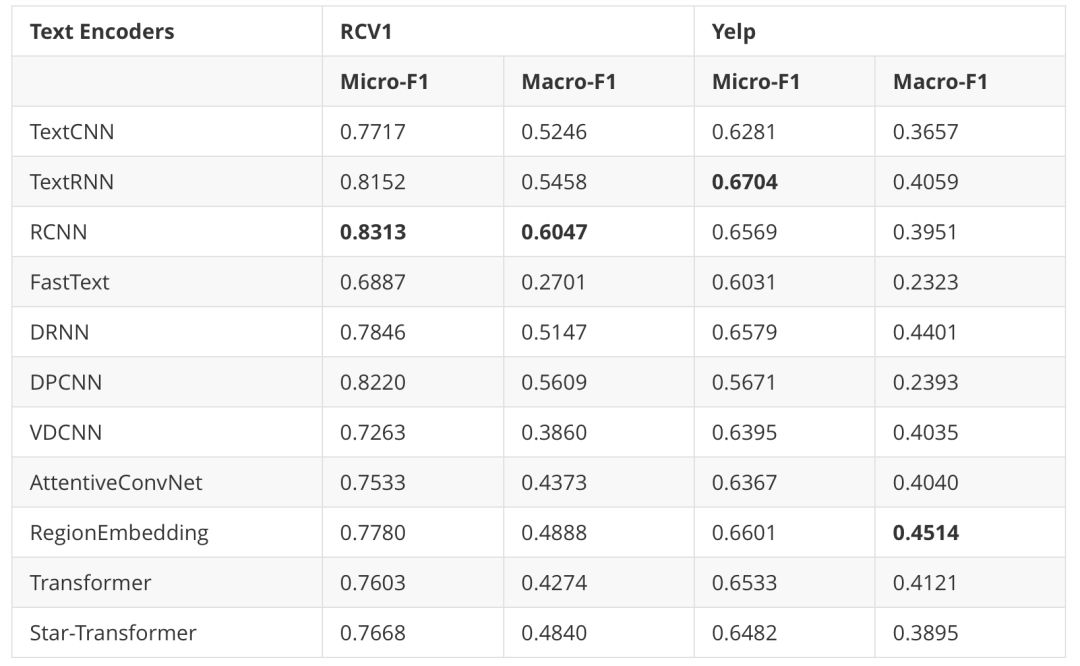Click the bold value 0.4514

pyautogui.click(x=926, y=532)
